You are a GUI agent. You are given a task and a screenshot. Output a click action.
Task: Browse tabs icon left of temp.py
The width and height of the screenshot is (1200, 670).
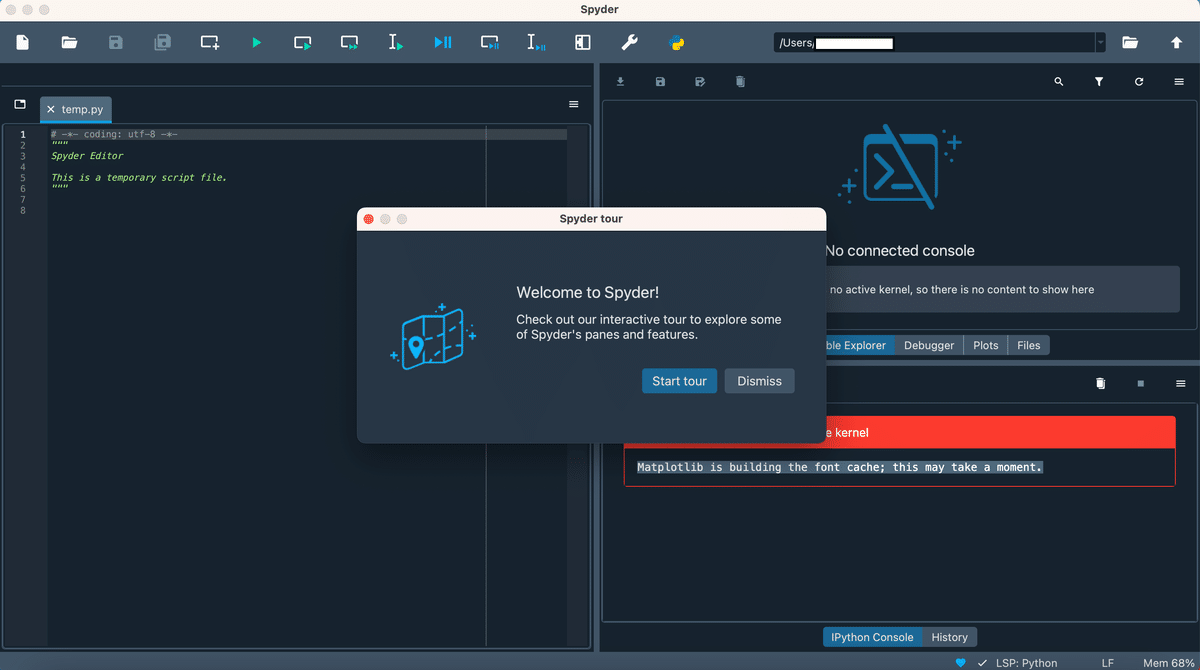[x=20, y=104]
